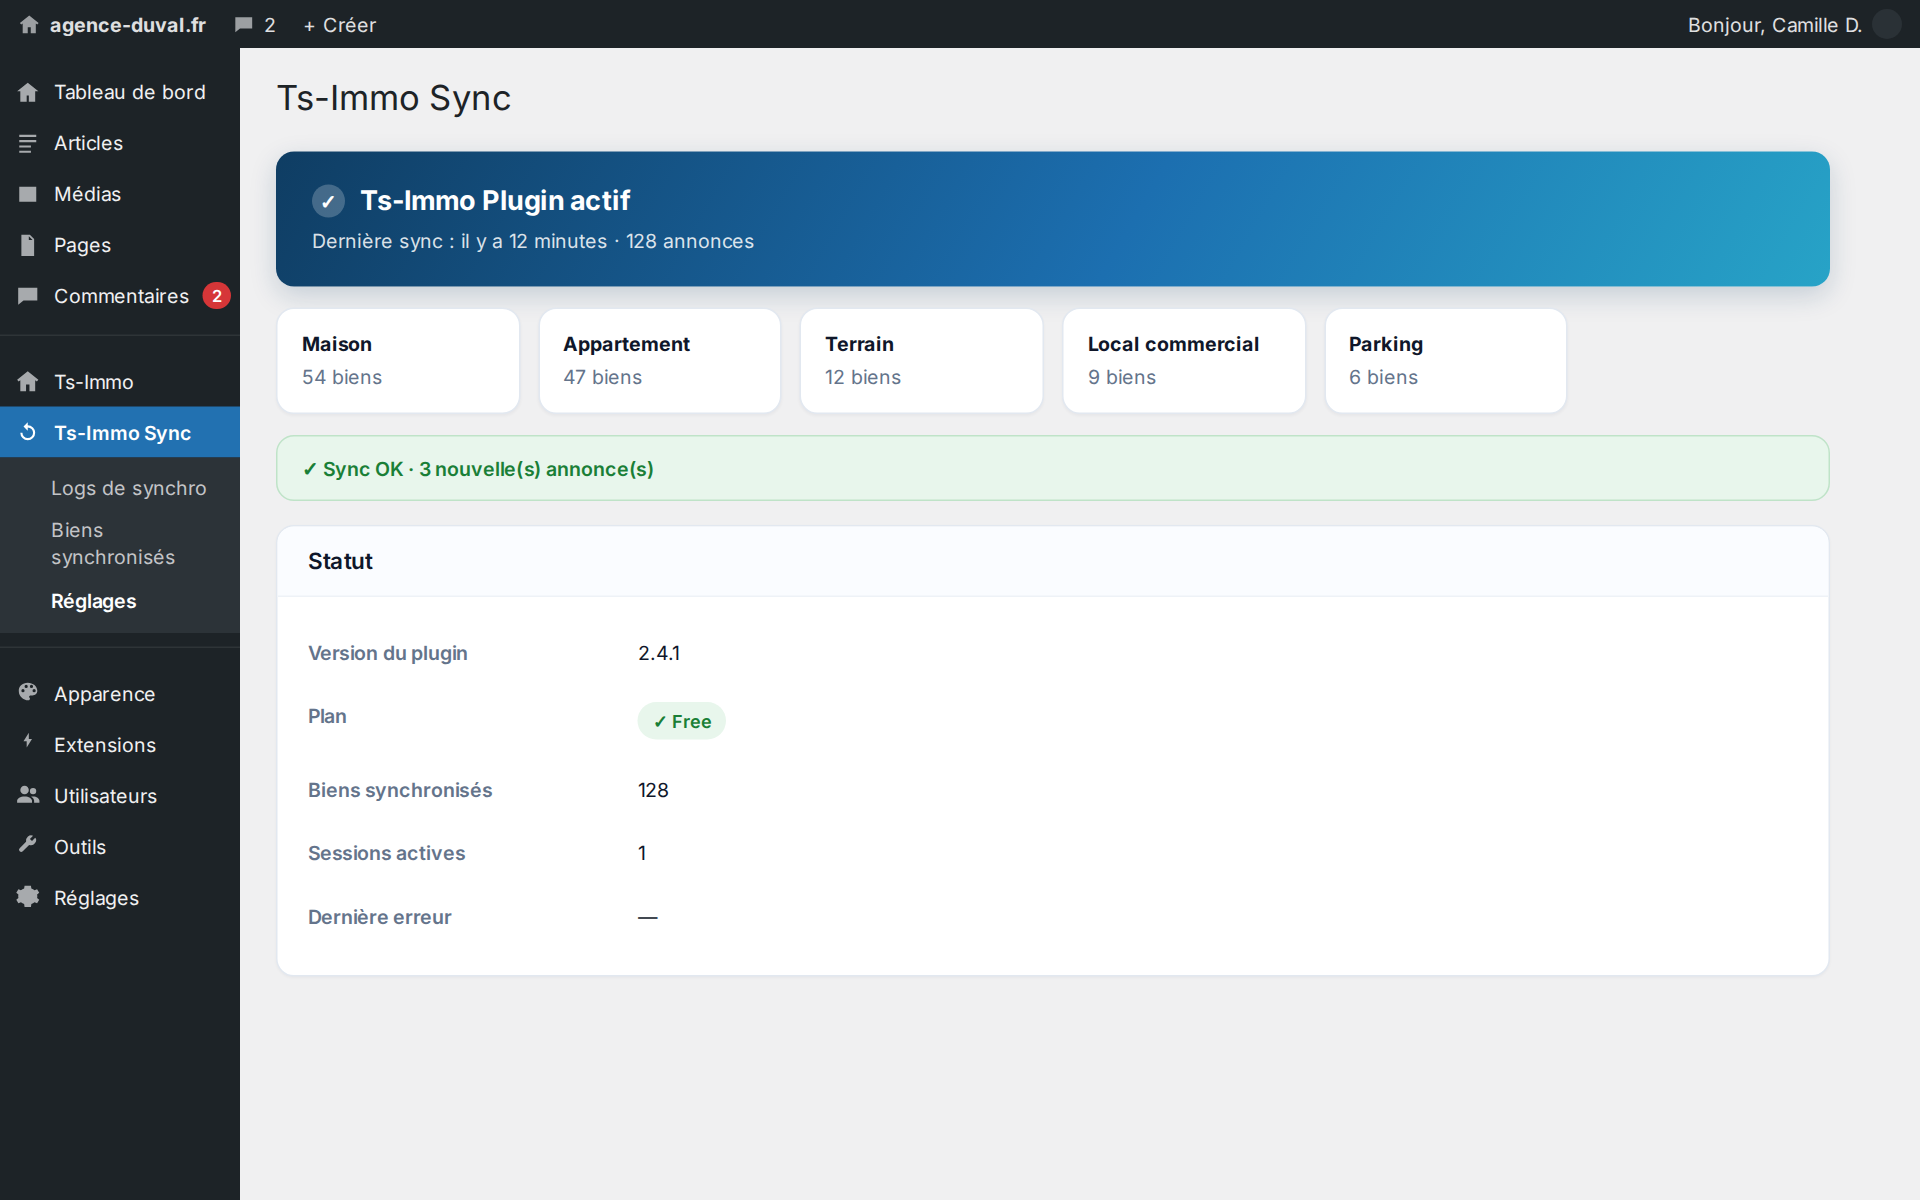Click the home icon beside agence-duval.fr
This screenshot has height=1200, width=1920.
tap(29, 25)
